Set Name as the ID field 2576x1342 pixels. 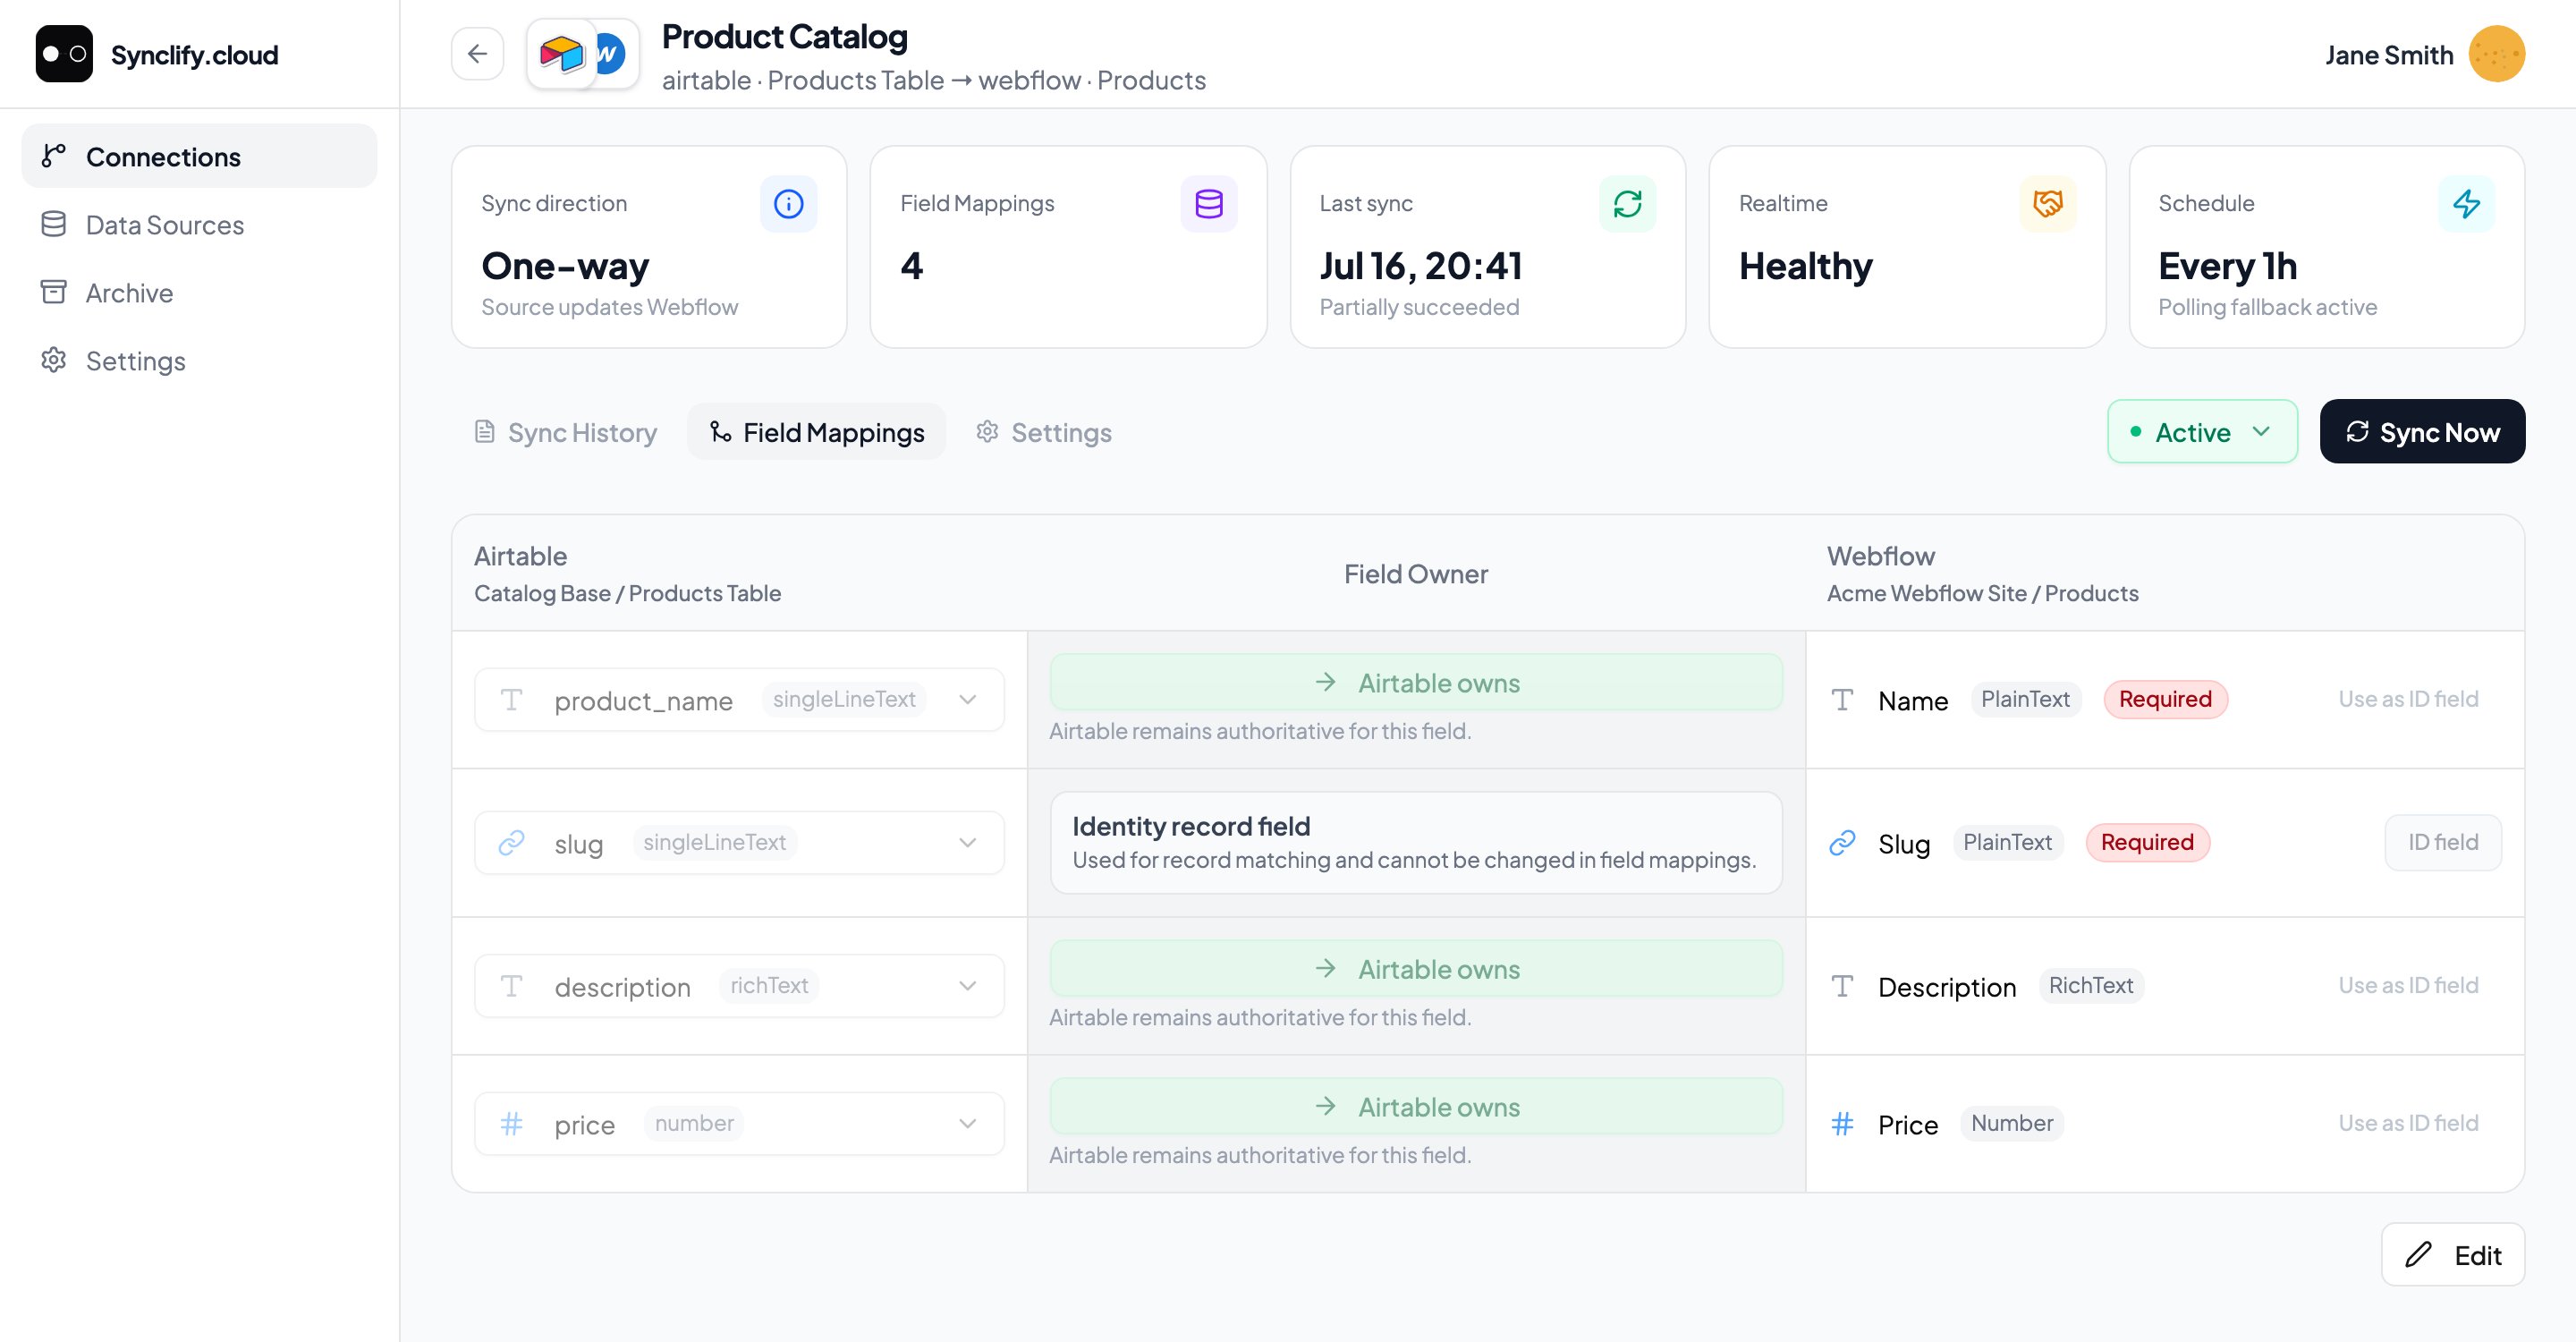pos(2408,700)
